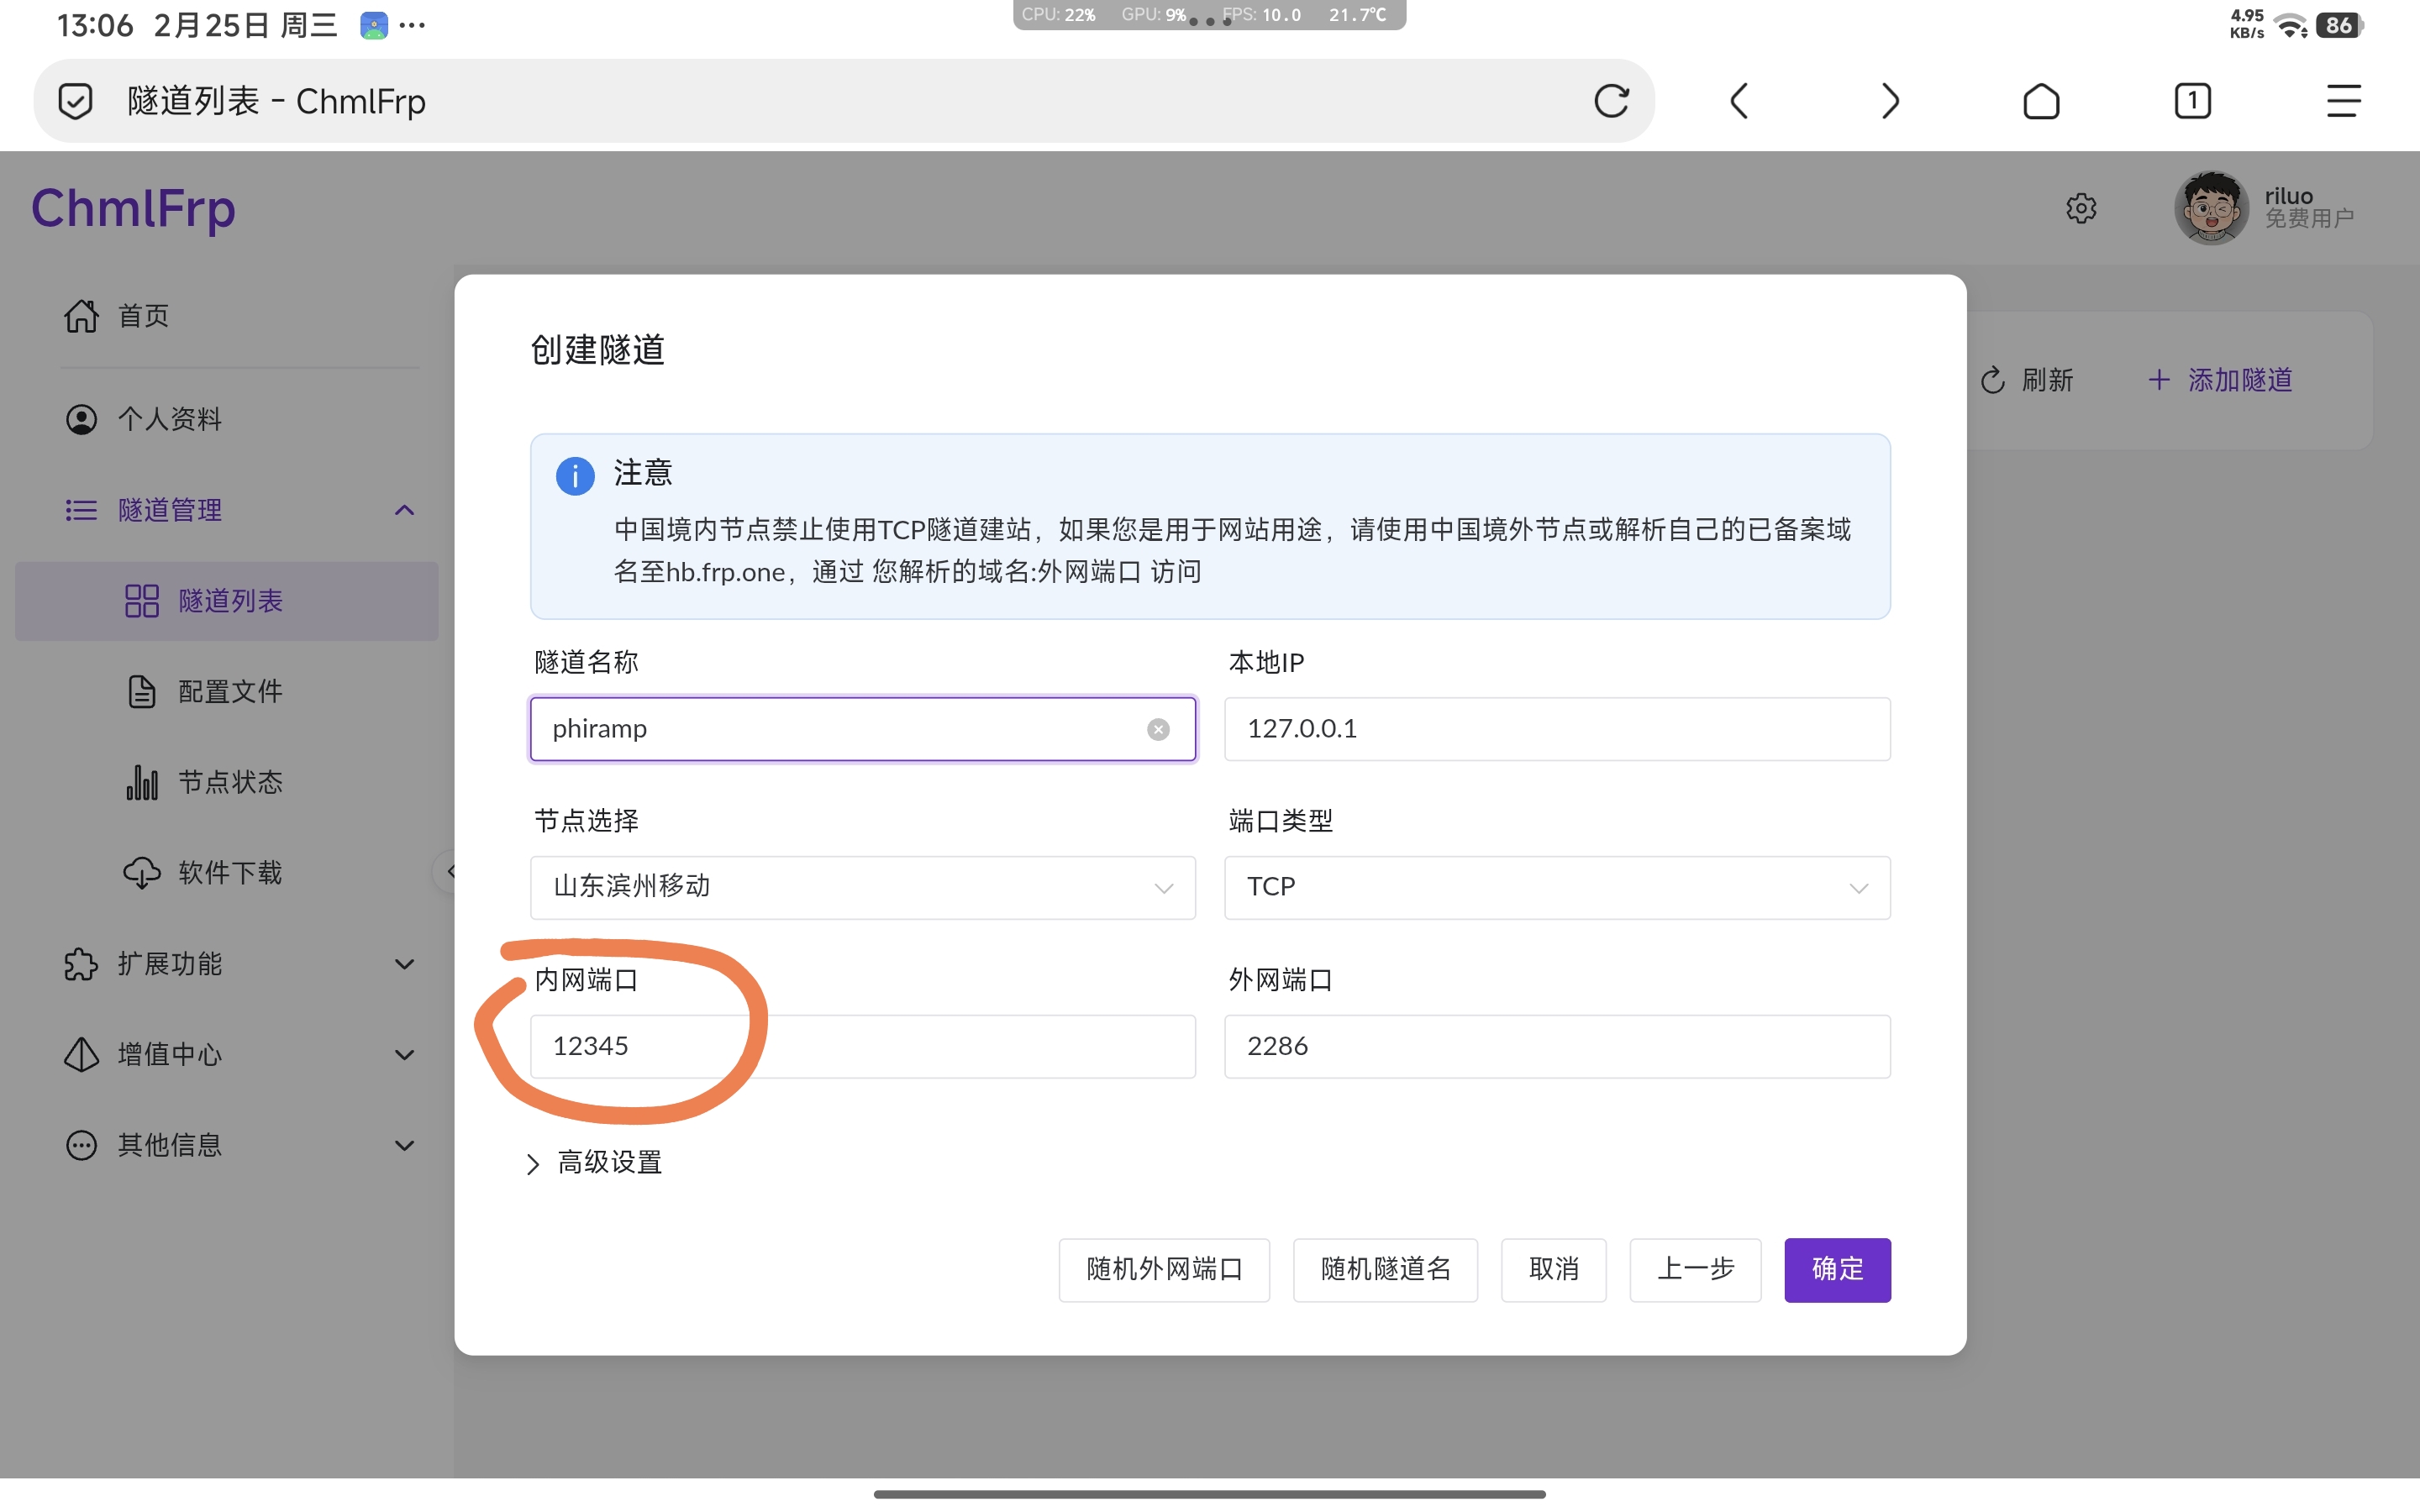Open the browser hamburger menu
This screenshot has width=2420, height=1512.
(2343, 101)
